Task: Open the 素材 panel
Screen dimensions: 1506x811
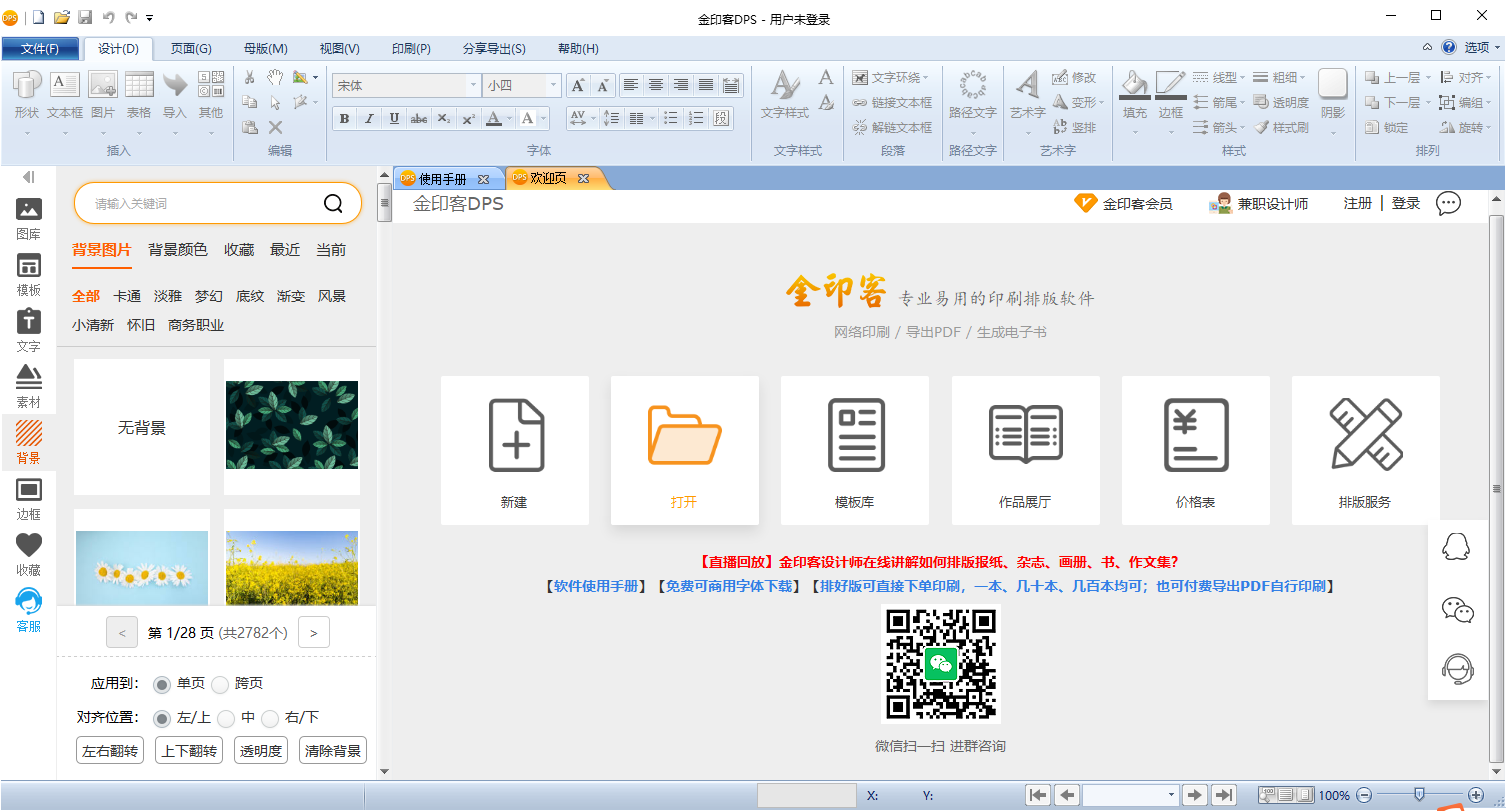Action: click(x=28, y=387)
